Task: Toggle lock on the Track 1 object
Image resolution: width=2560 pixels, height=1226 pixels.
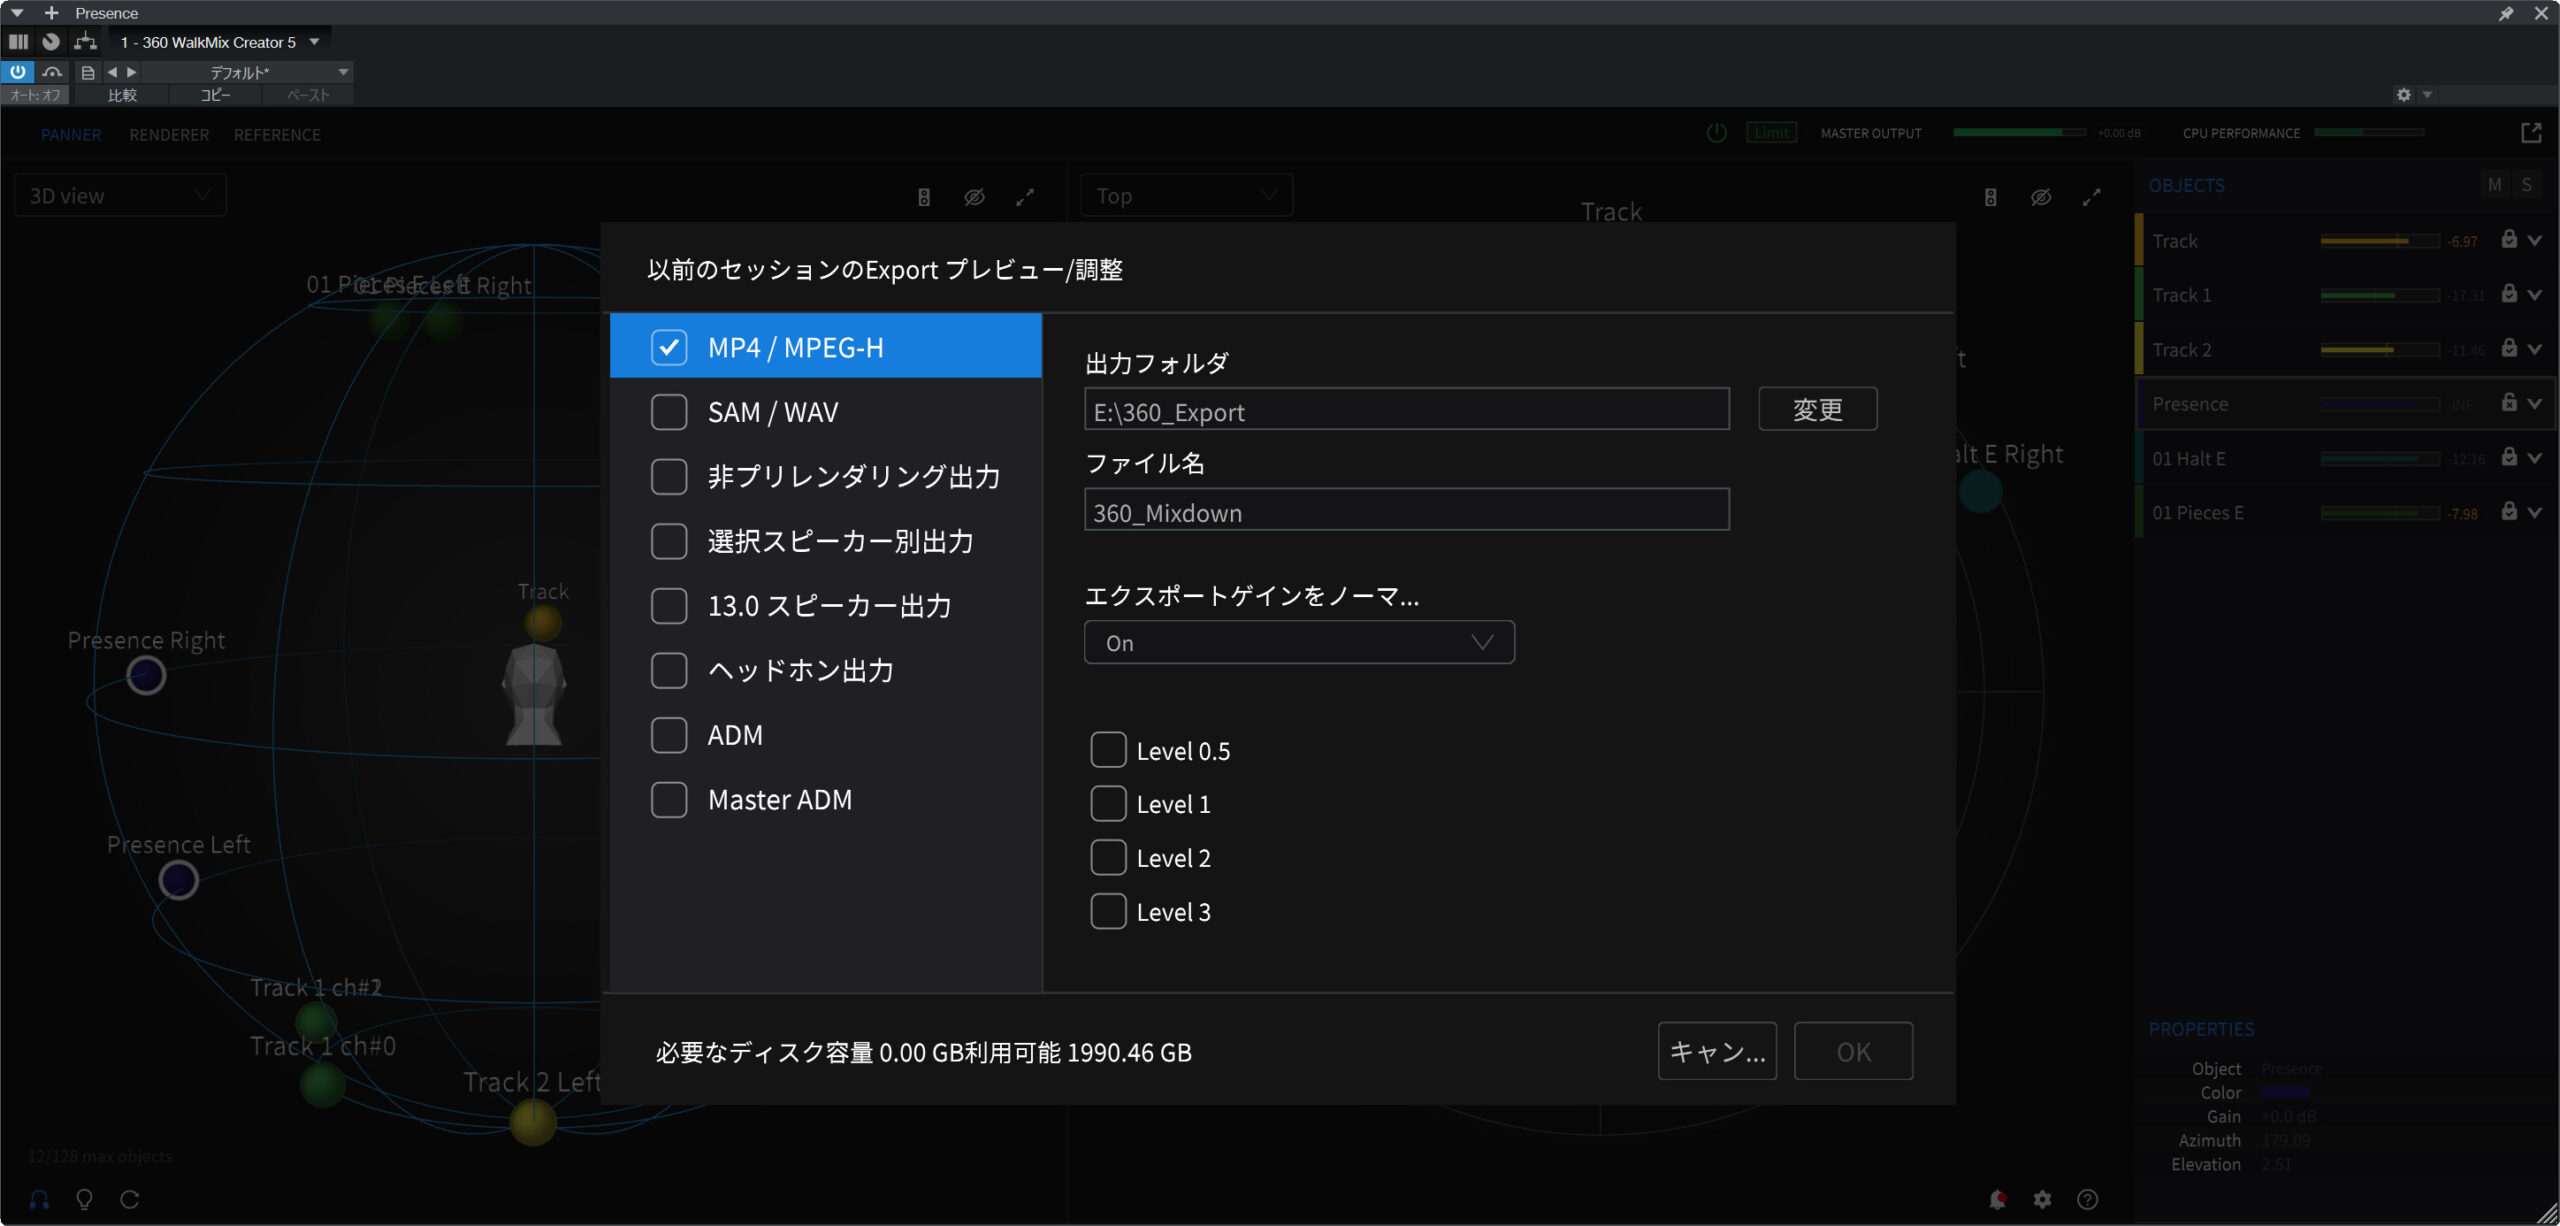Action: pos(2509,293)
